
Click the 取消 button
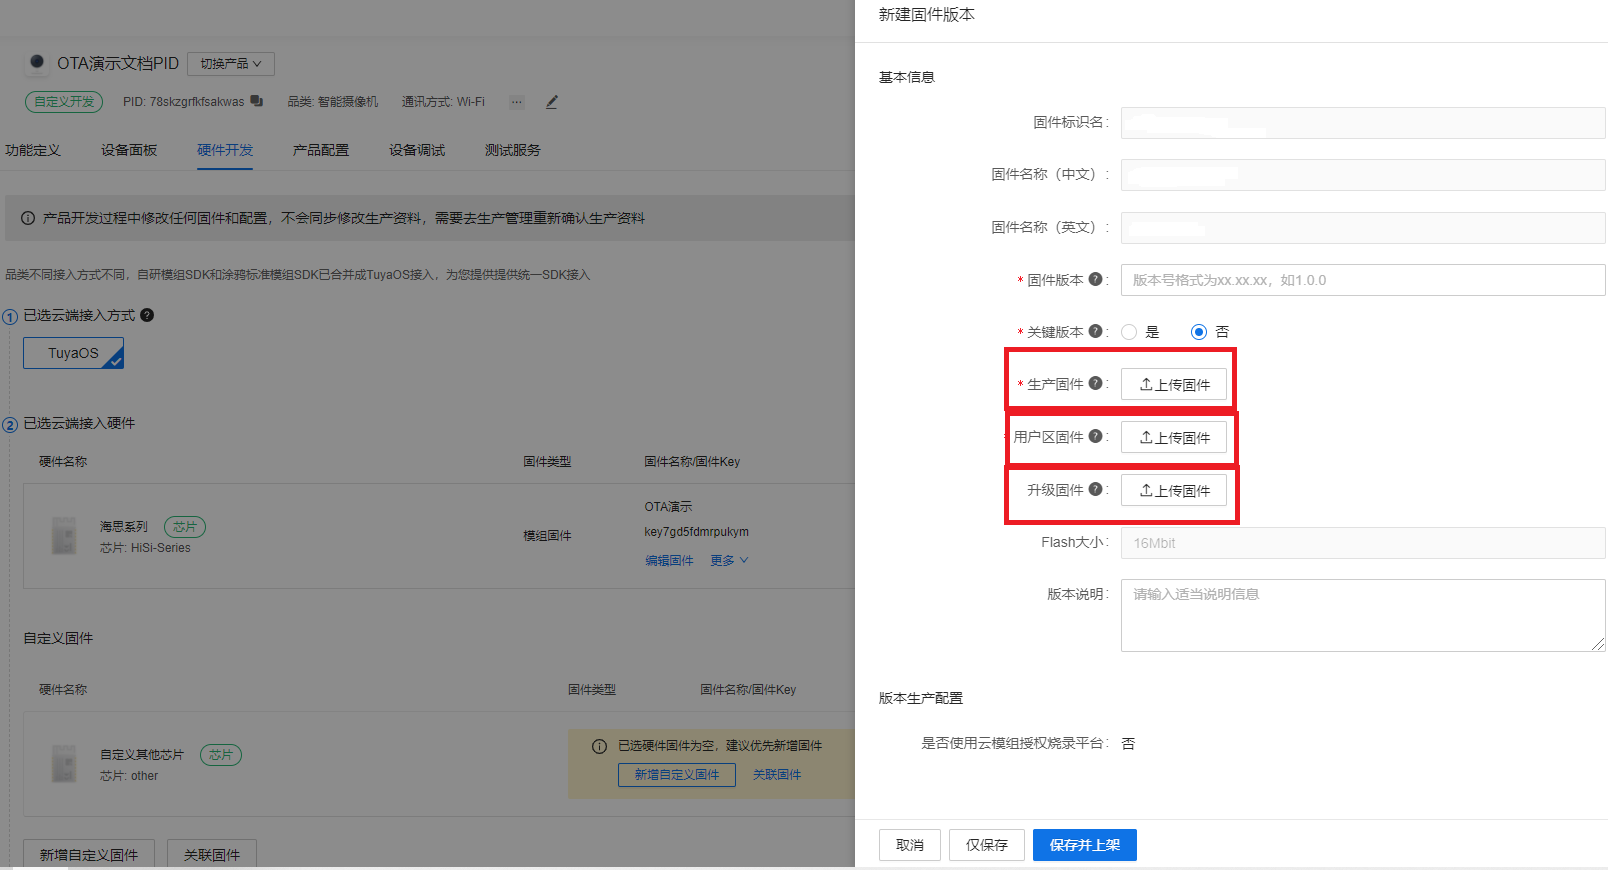pos(910,845)
